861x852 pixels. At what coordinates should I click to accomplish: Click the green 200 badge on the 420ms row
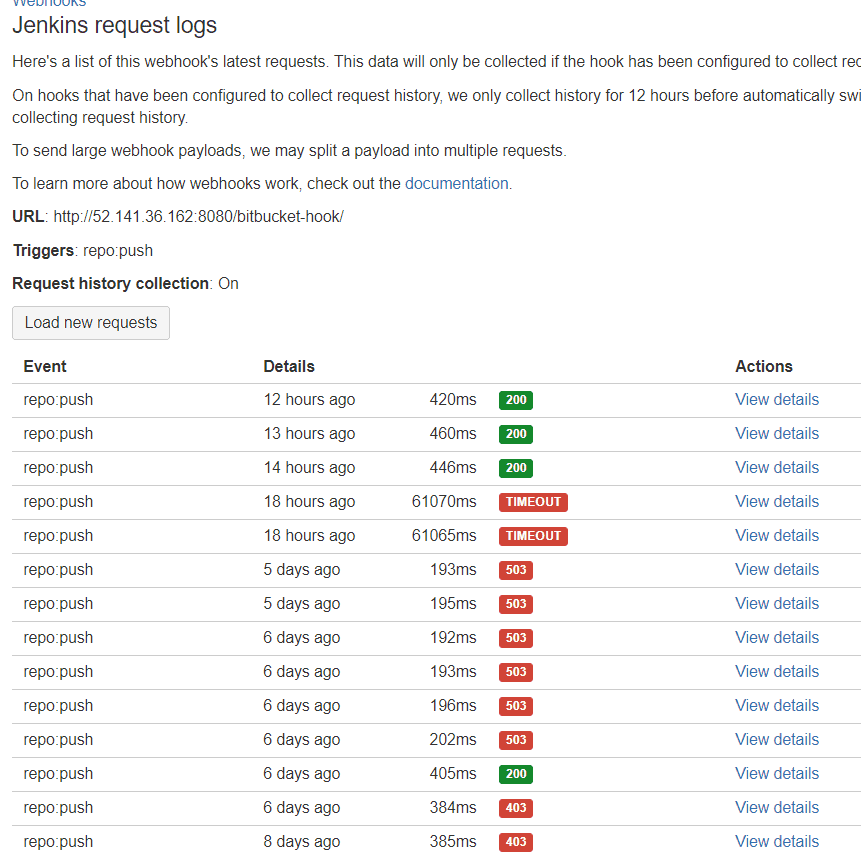[x=516, y=401]
